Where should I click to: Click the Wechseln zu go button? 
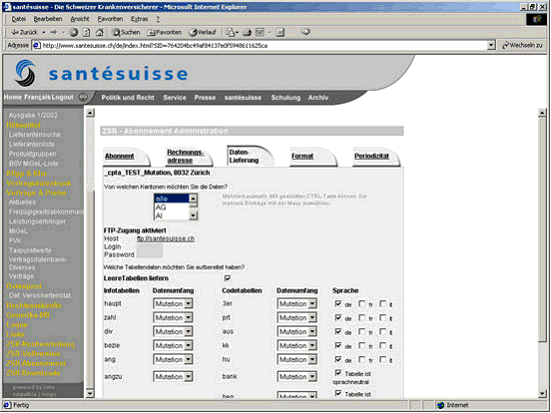coord(522,45)
